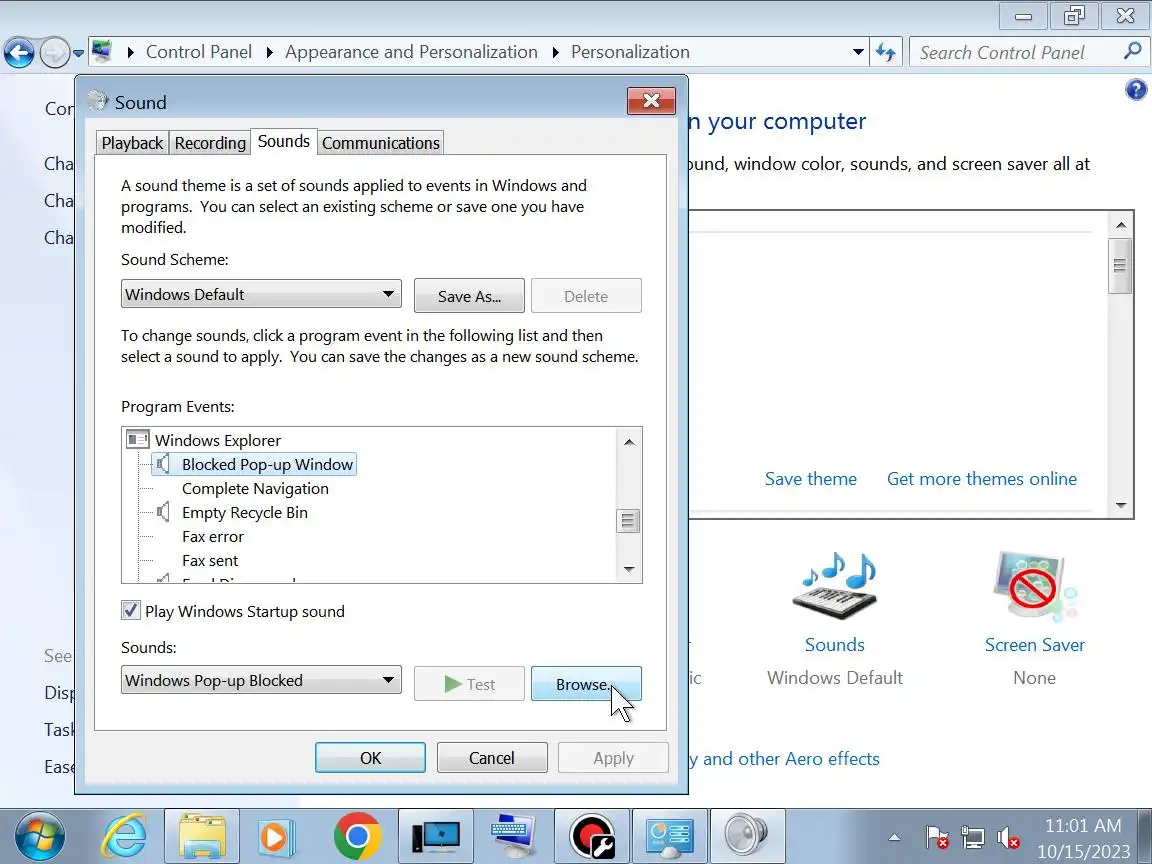
Task: Click the Personalization breadcrumb
Action: [x=630, y=52]
